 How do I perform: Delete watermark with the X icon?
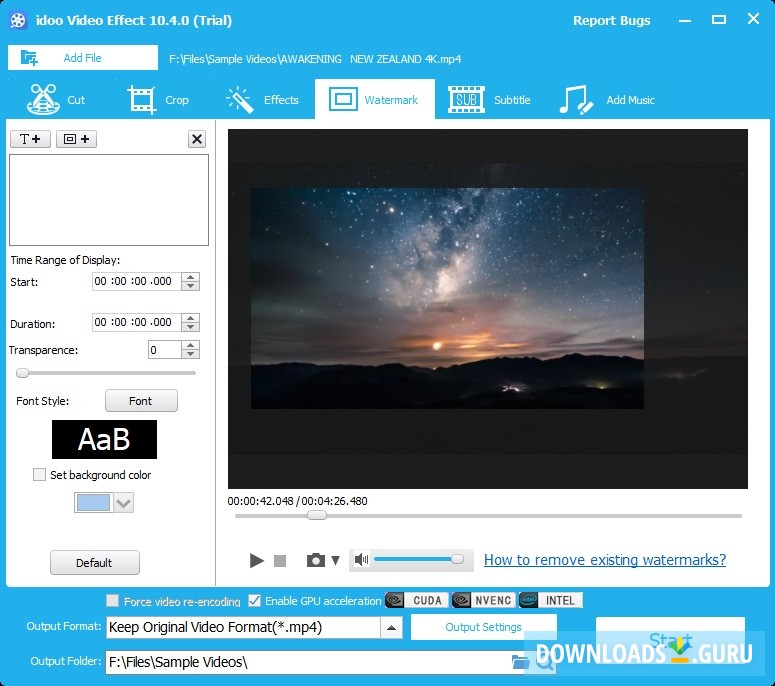pos(197,139)
